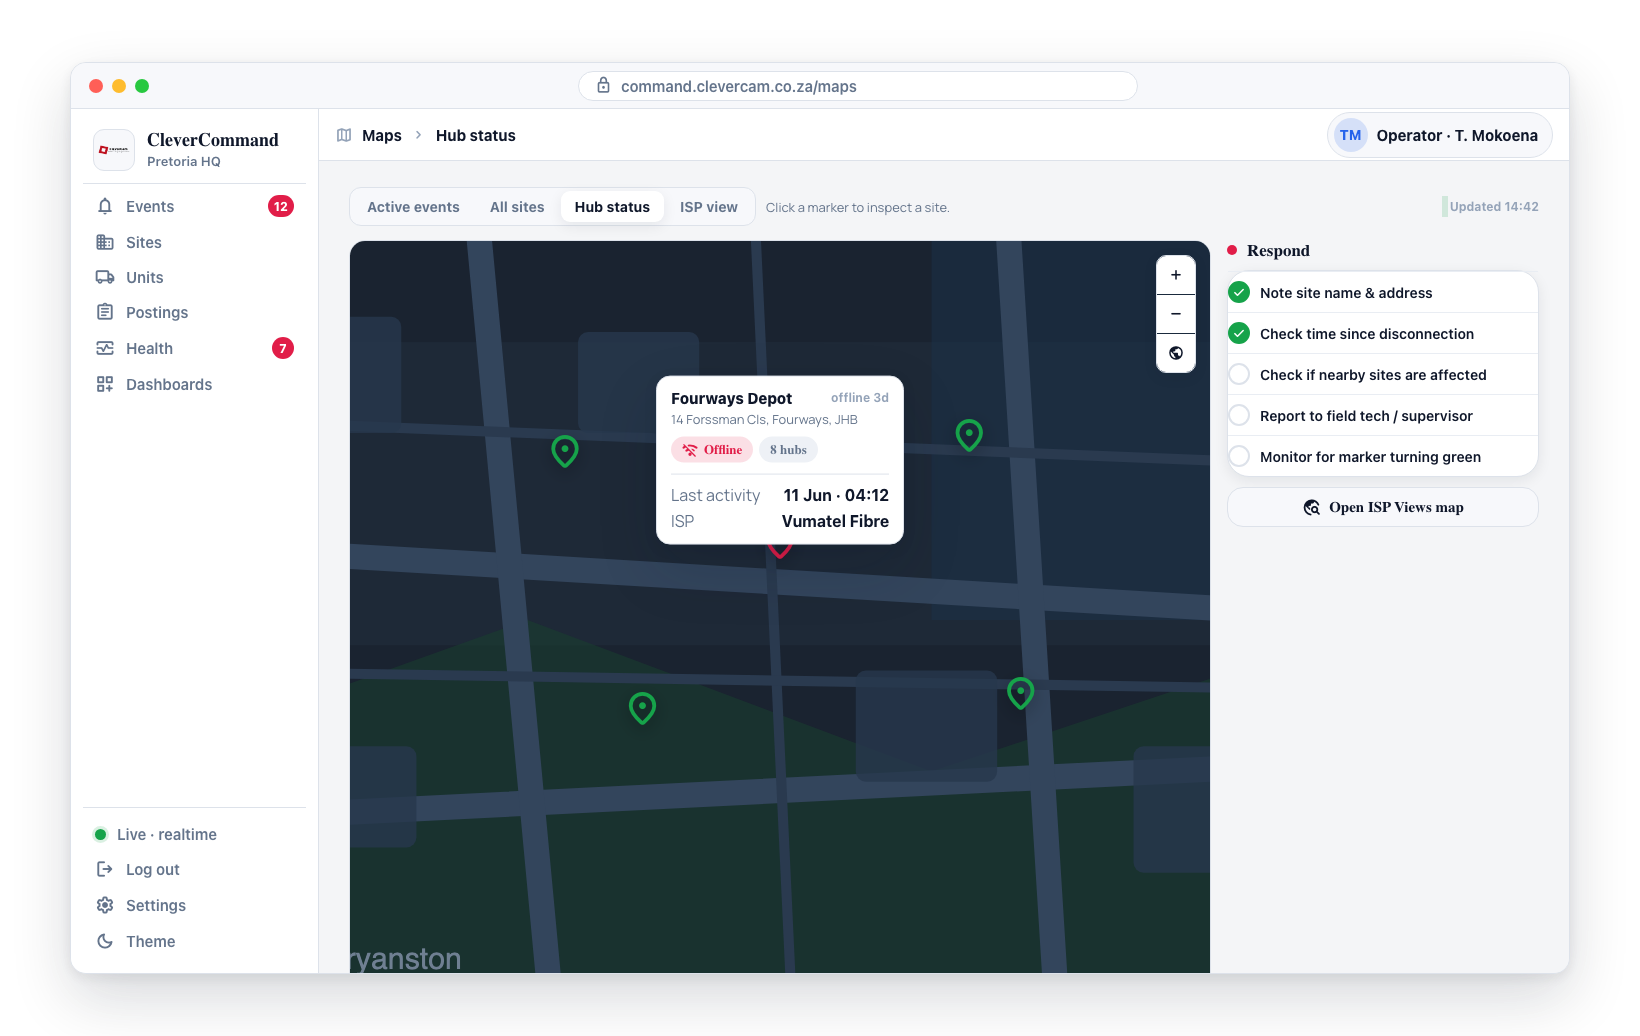This screenshot has width=1640, height=1036.
Task: Click the Maps breadcrumb
Action: (x=381, y=135)
